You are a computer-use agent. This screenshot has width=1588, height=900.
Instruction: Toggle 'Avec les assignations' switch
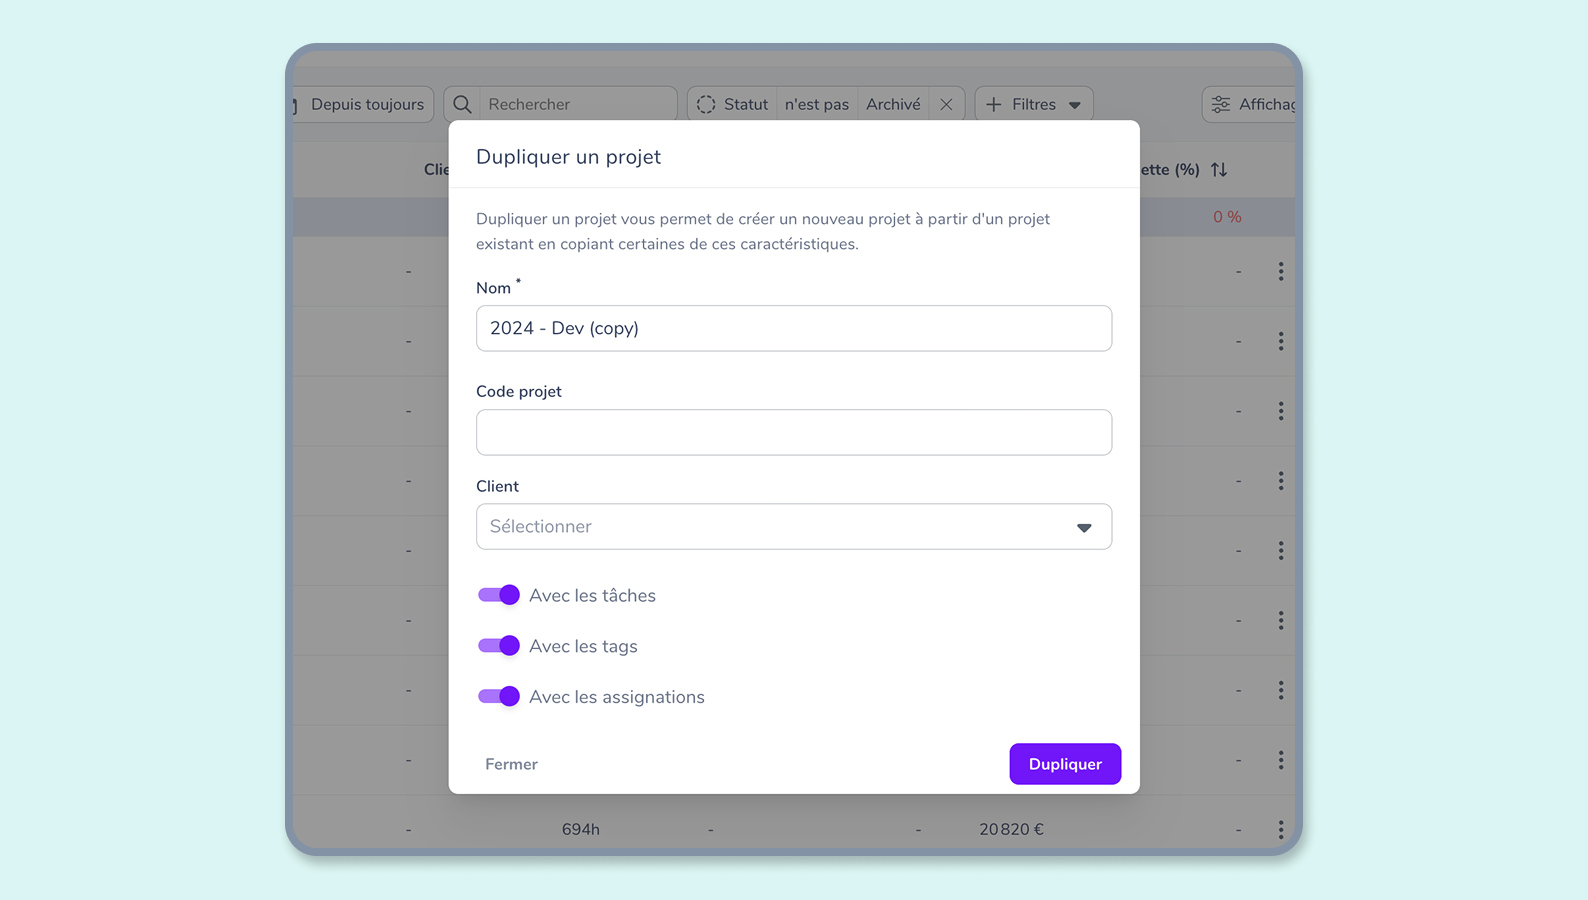tap(499, 697)
